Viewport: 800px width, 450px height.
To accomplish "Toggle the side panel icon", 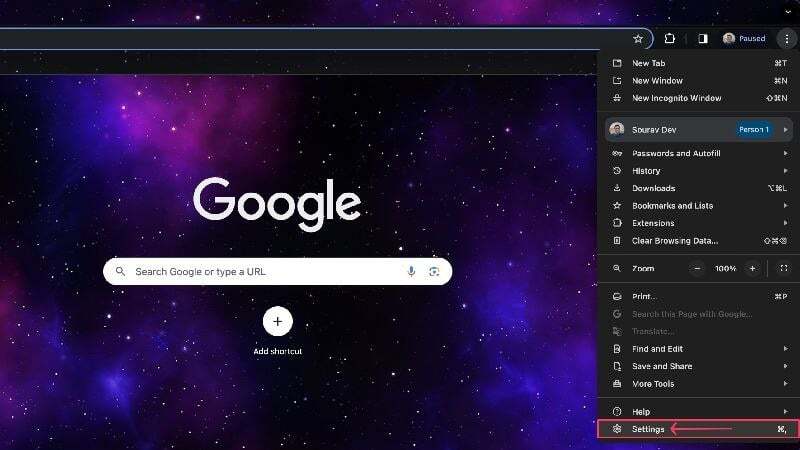I will [x=703, y=38].
